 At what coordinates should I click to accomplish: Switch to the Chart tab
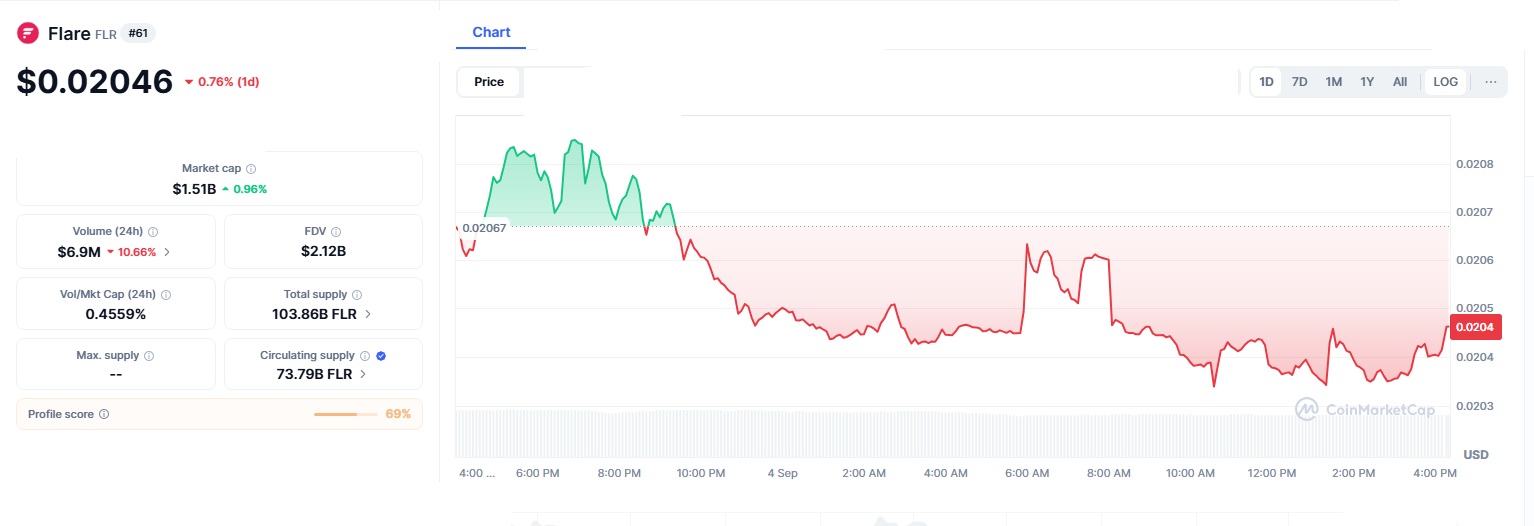click(491, 33)
